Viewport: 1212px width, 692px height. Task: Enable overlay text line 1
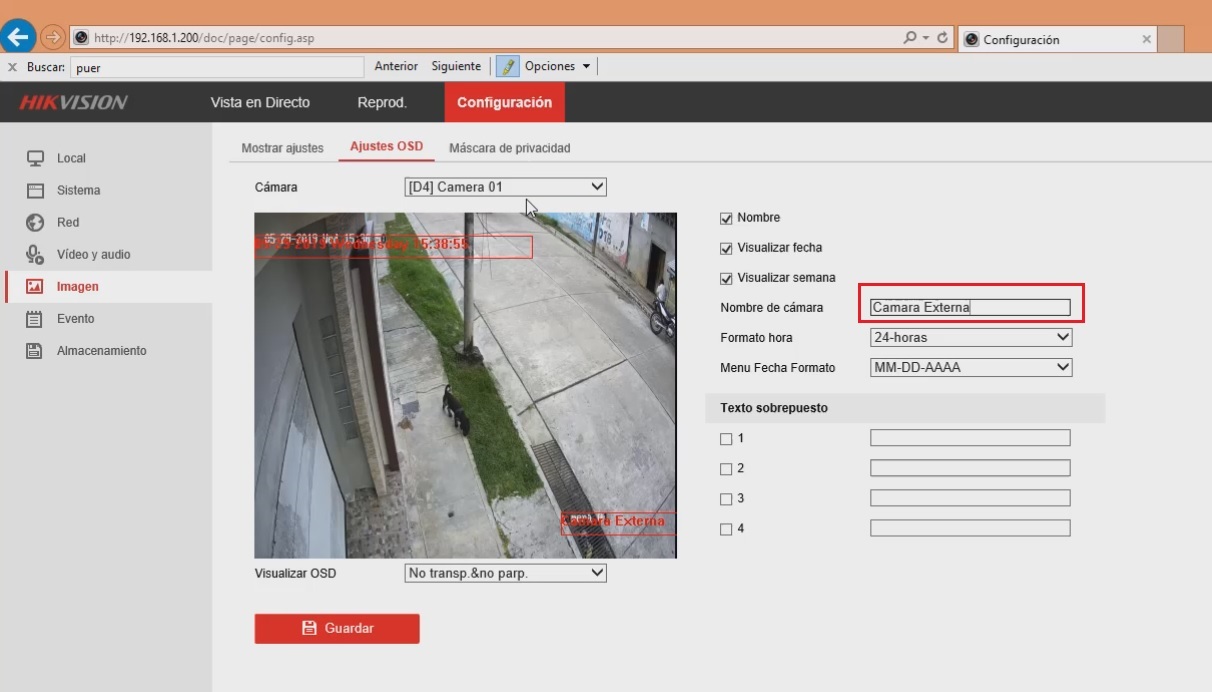click(724, 438)
